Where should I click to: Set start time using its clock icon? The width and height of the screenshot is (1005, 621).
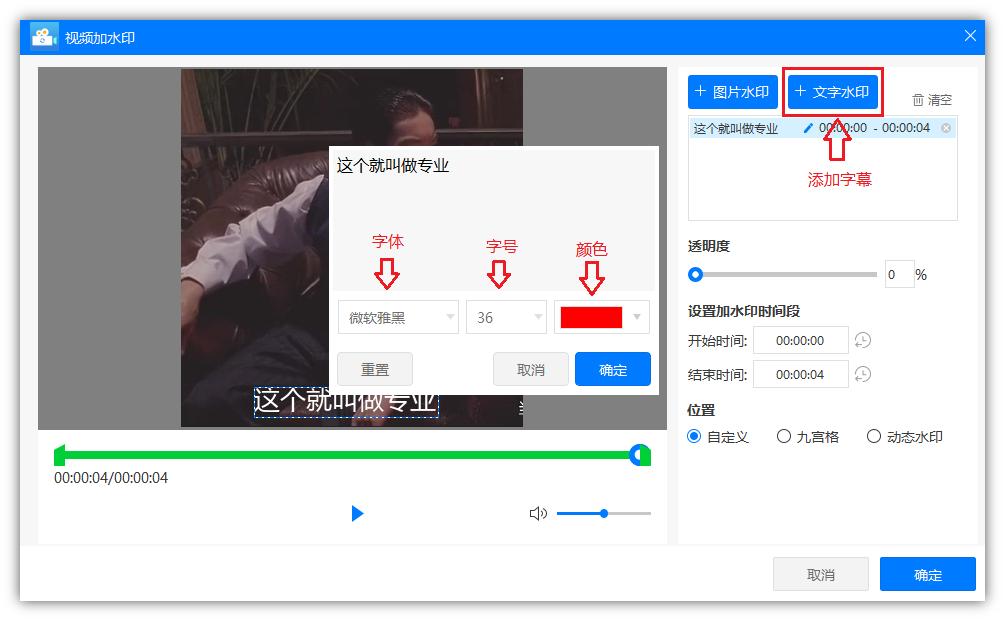863,340
